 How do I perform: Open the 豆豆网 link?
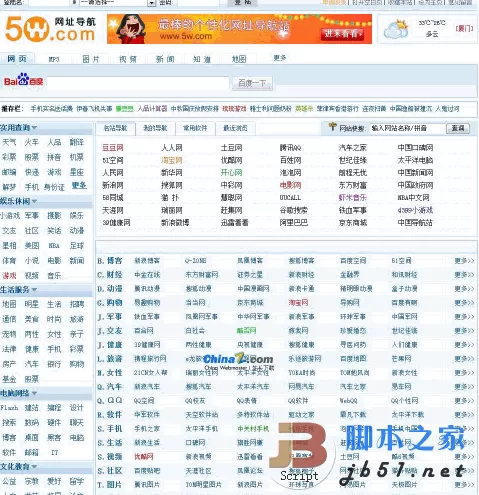(113, 148)
